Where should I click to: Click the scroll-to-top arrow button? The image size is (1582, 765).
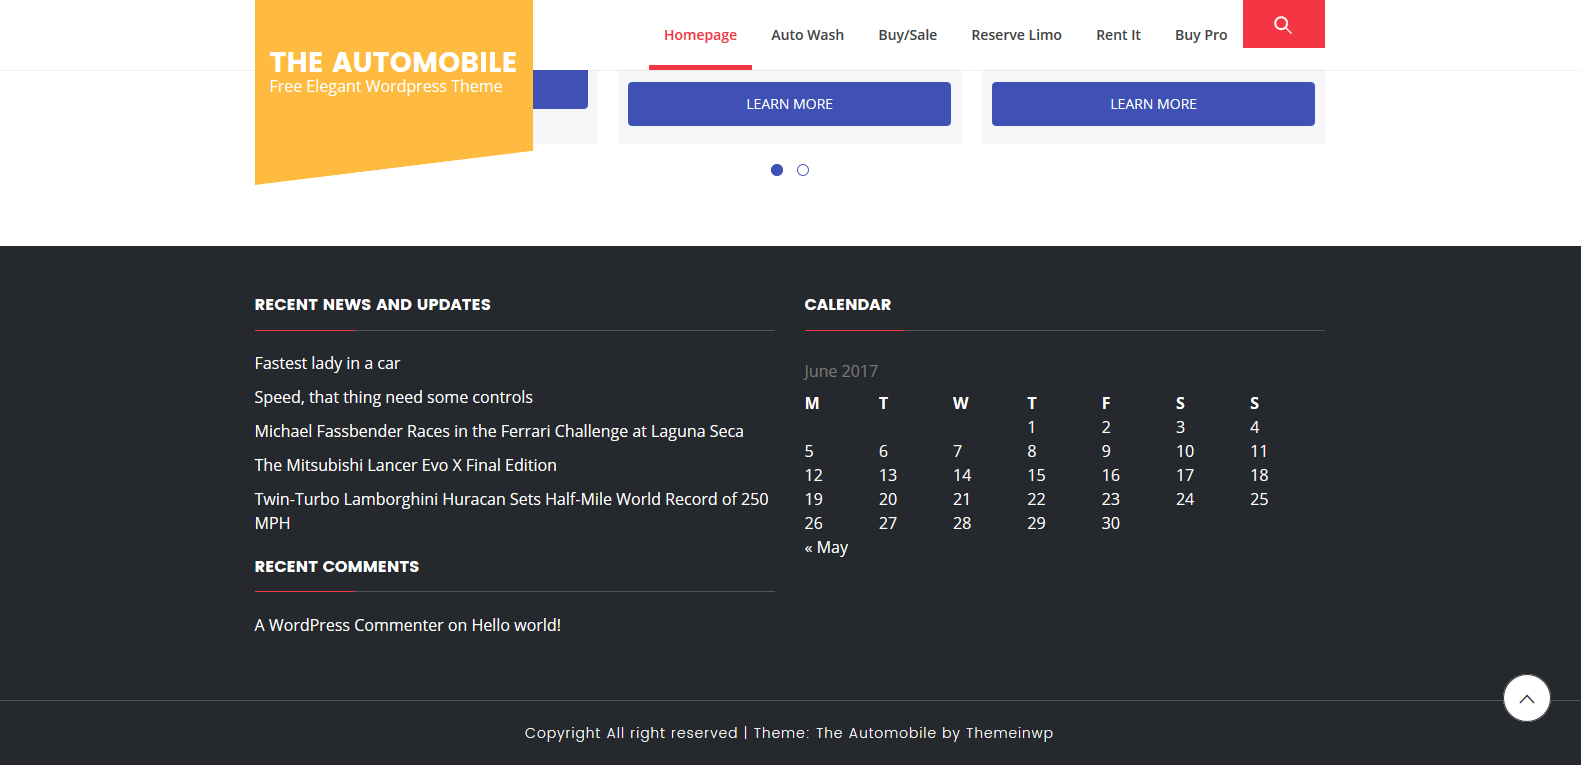1526,698
